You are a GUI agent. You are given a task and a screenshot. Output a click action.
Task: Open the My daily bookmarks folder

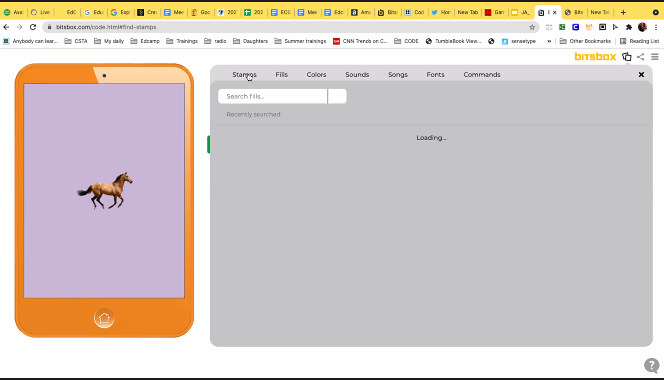pos(109,41)
